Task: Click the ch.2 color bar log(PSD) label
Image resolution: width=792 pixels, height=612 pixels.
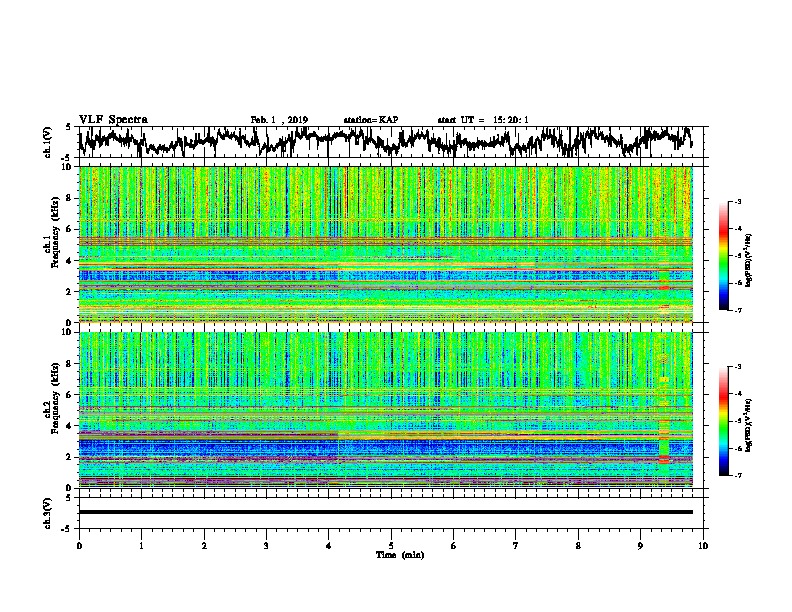Action: [x=748, y=425]
